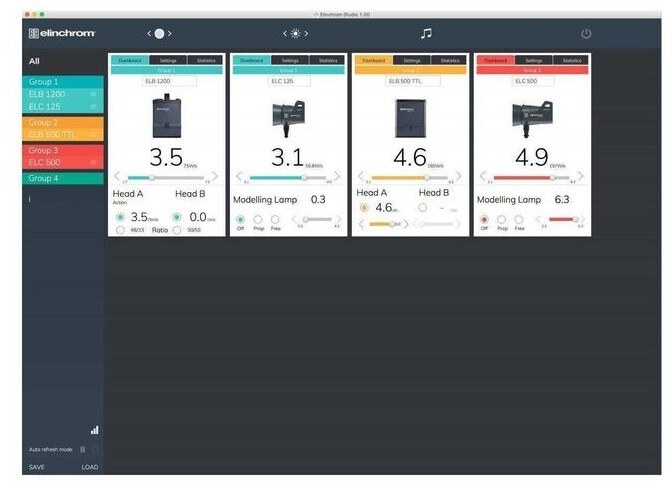Click the SAVE button
Image resolution: width=672 pixels, height=486 pixels.
click(37, 467)
